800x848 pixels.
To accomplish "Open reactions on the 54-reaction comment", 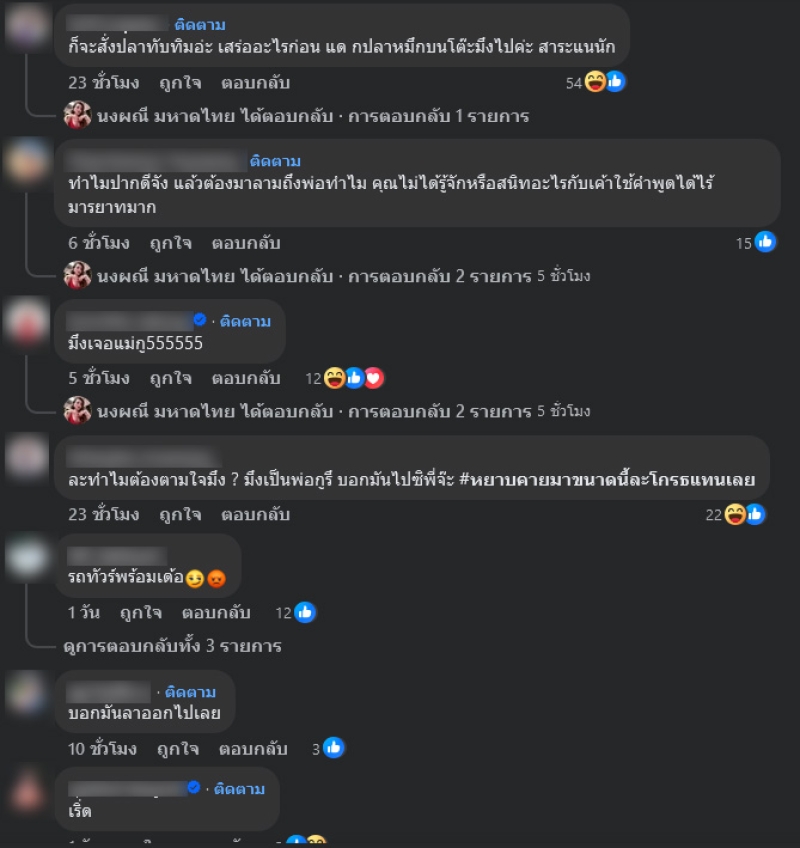I will [x=595, y=82].
